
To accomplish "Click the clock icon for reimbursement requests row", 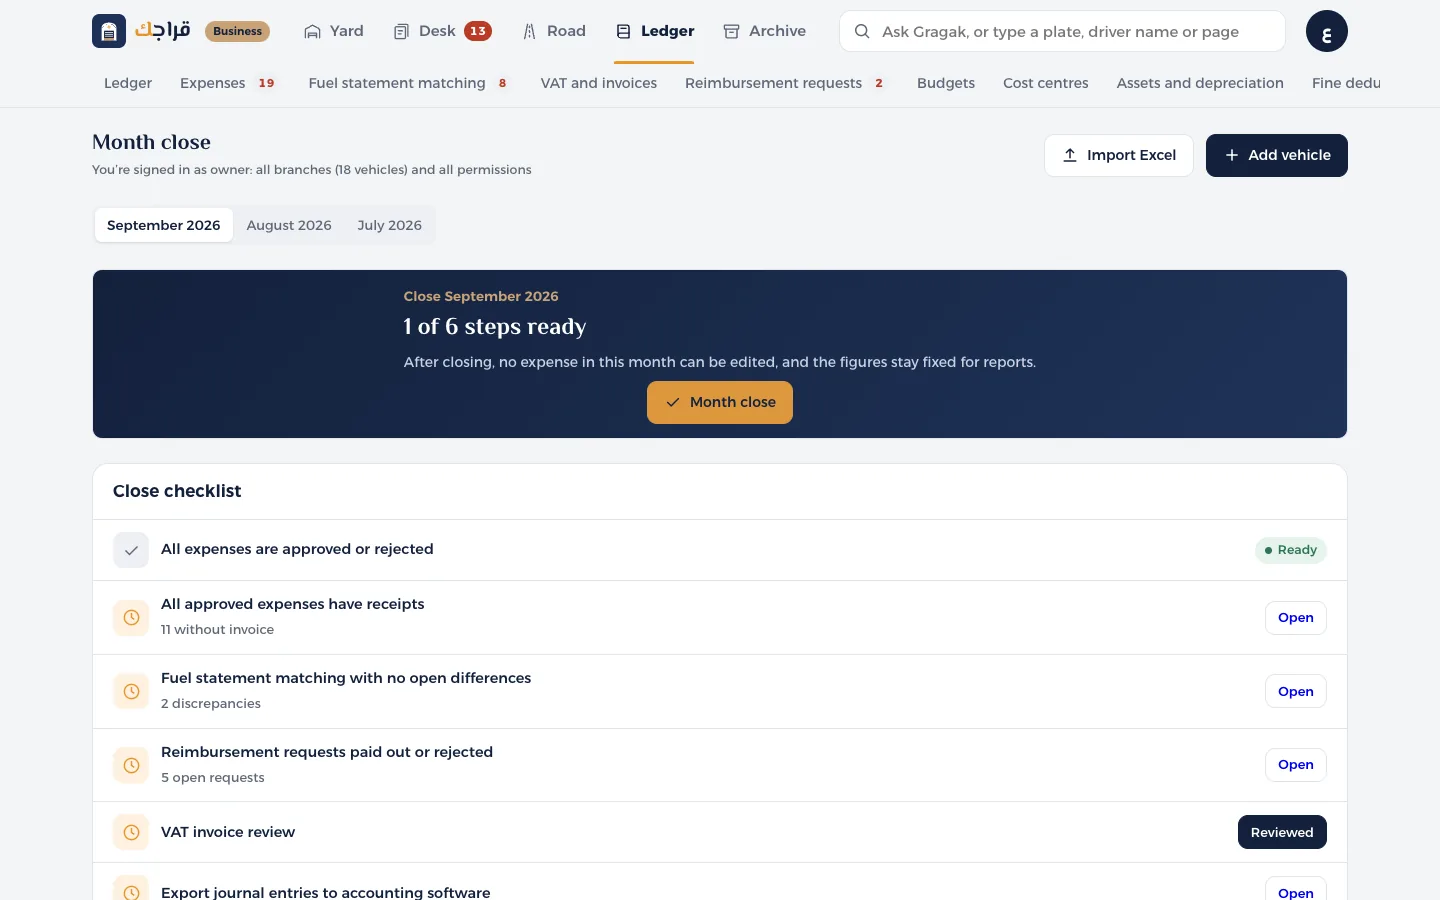I will (131, 765).
